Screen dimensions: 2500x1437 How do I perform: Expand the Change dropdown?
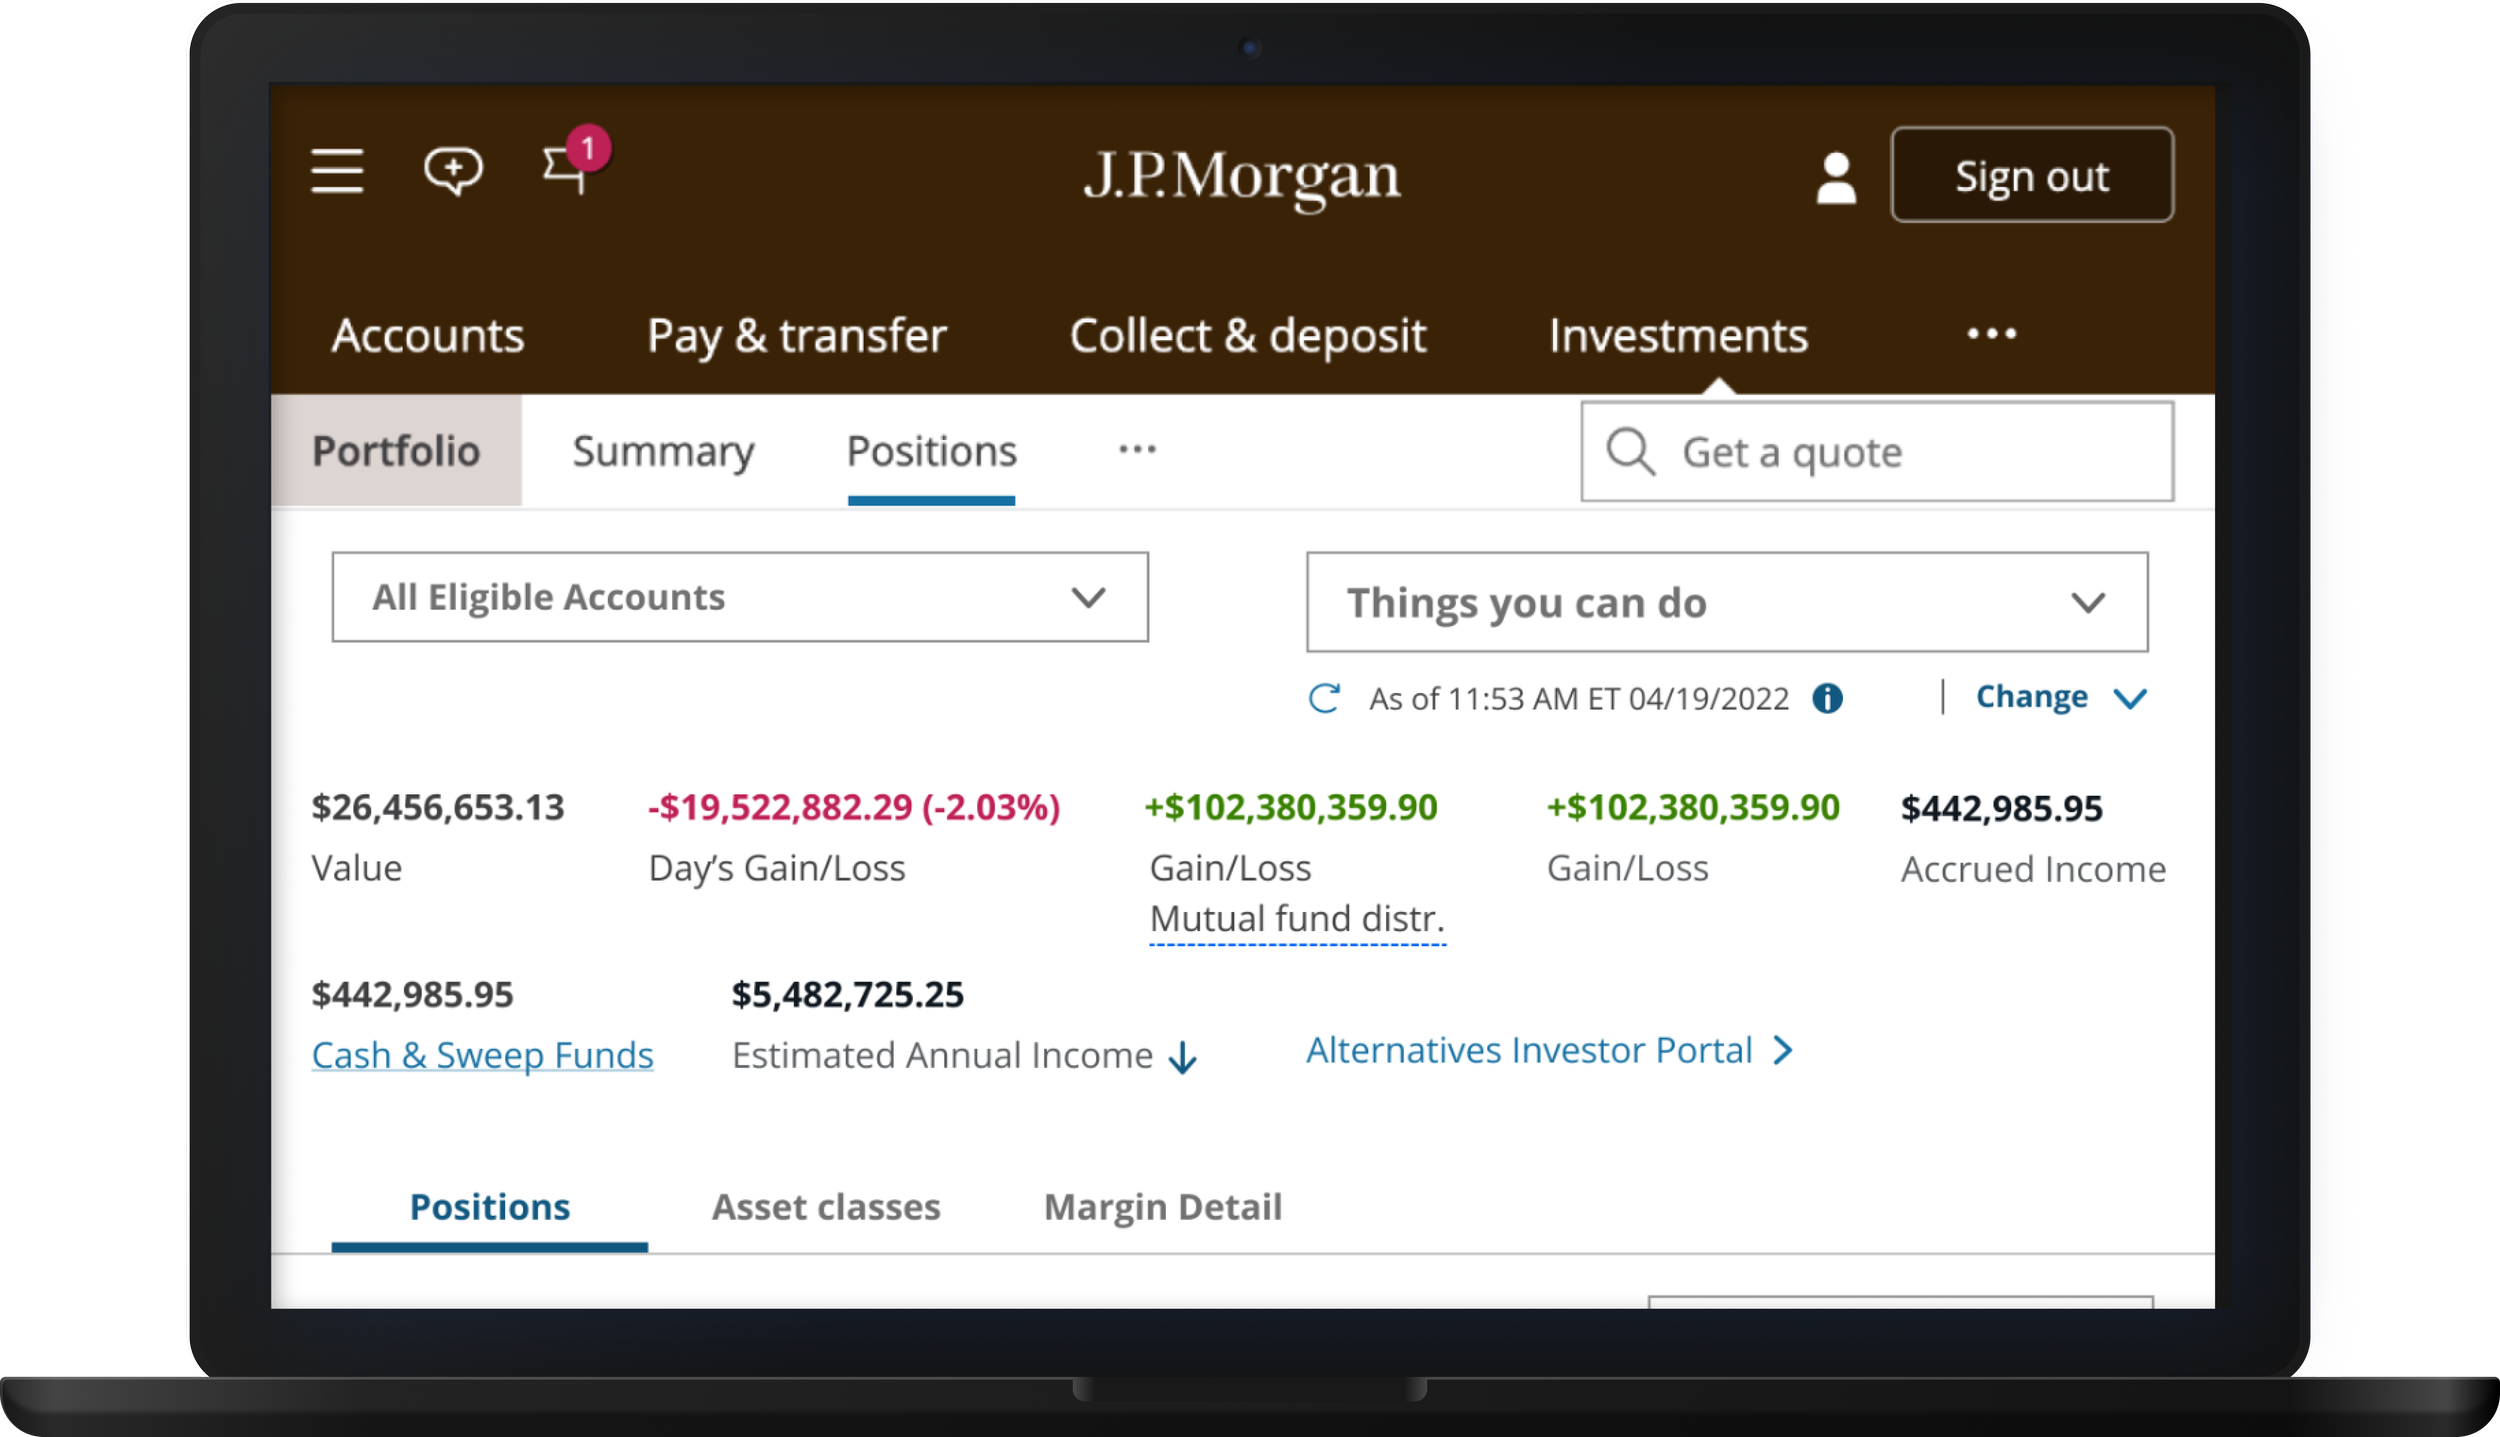(x=2060, y=697)
